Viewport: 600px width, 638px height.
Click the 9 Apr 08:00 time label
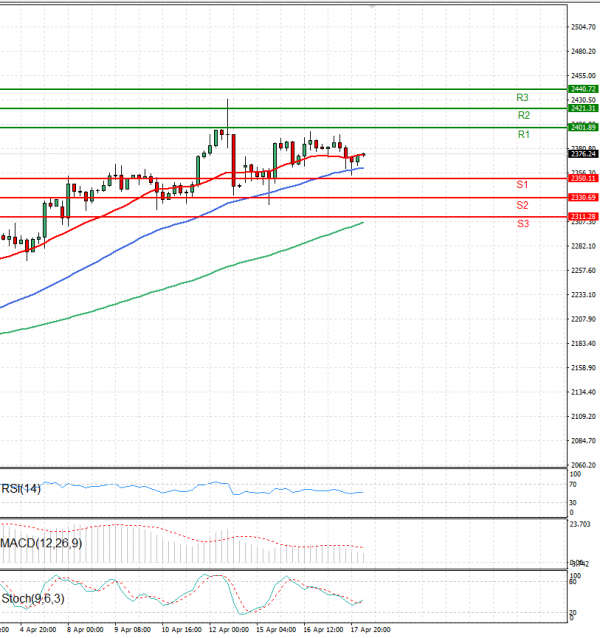[133, 630]
